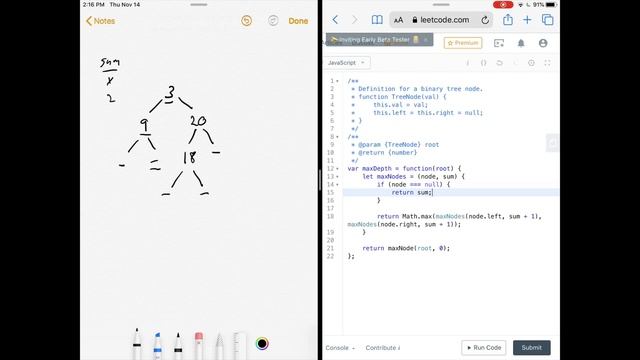The width and height of the screenshot is (640, 360).
Task: Collapse code fold at line 12
Action: click(338, 169)
